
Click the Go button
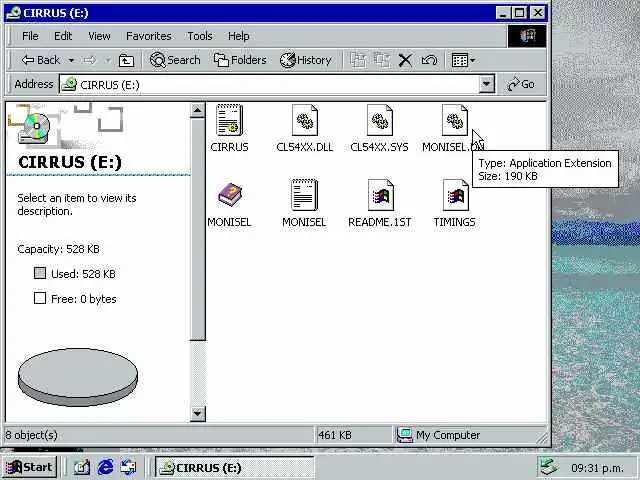[x=521, y=84]
